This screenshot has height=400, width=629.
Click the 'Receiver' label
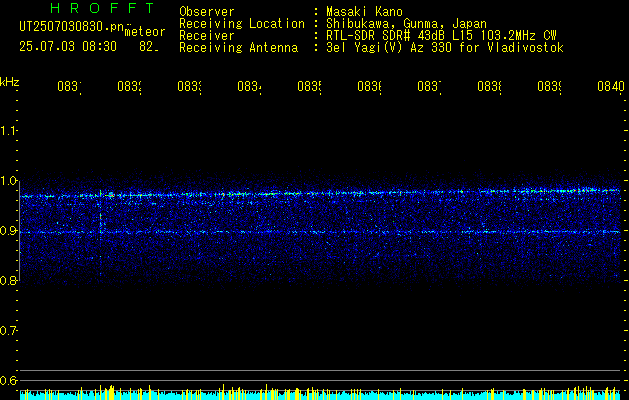pos(207,36)
